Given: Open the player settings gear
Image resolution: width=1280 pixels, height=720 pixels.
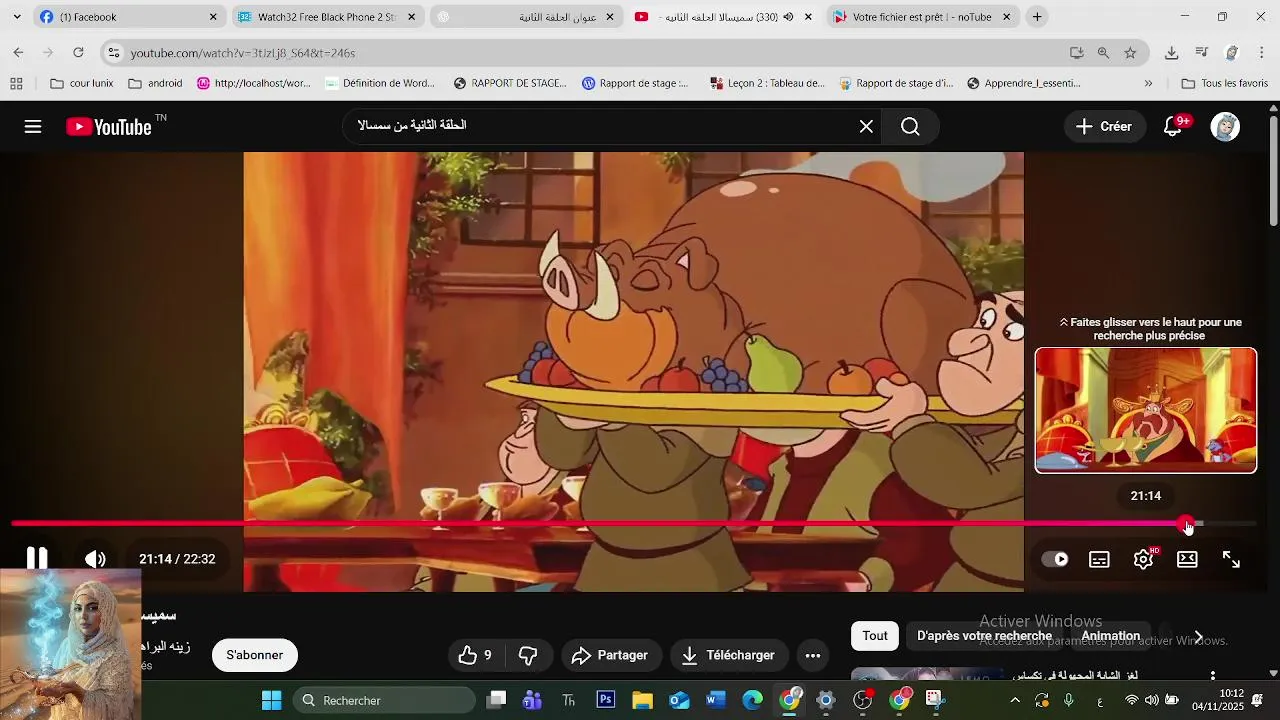Looking at the screenshot, I should click(x=1144, y=559).
